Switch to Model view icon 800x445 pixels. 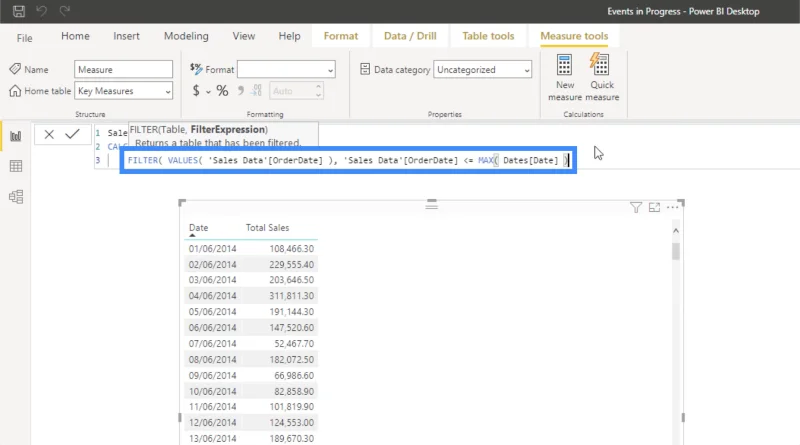click(16, 196)
